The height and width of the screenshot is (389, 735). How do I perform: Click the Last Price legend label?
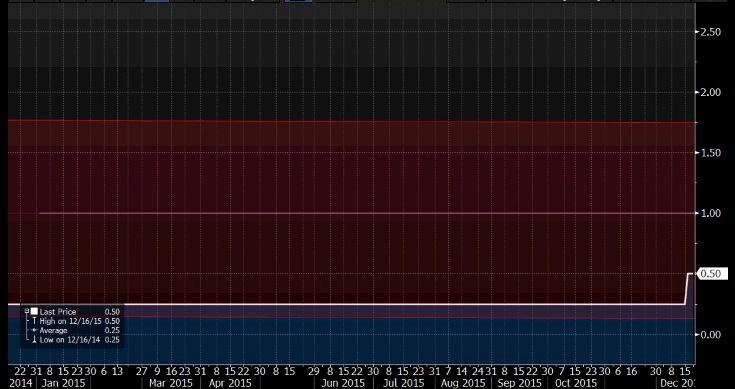point(58,312)
